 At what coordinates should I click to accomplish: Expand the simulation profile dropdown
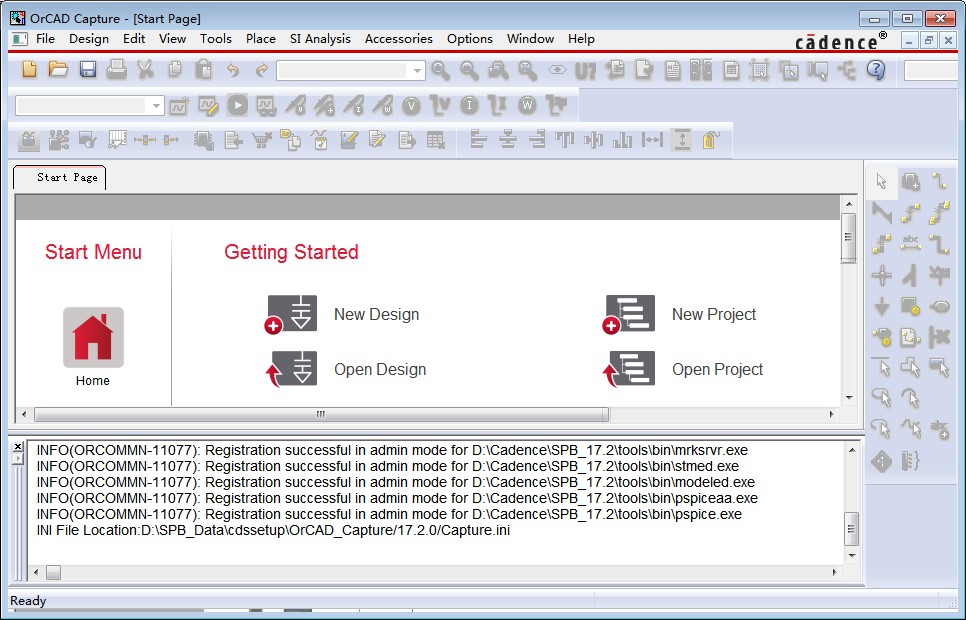[156, 106]
